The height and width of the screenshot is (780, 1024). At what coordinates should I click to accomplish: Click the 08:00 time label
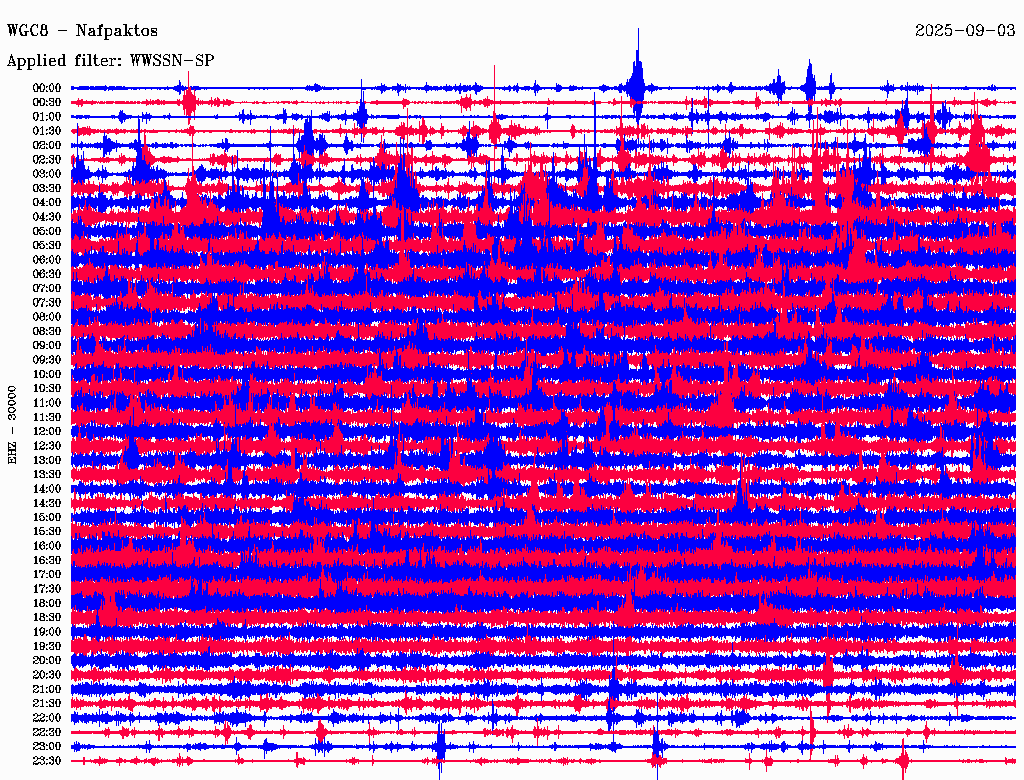point(47,317)
